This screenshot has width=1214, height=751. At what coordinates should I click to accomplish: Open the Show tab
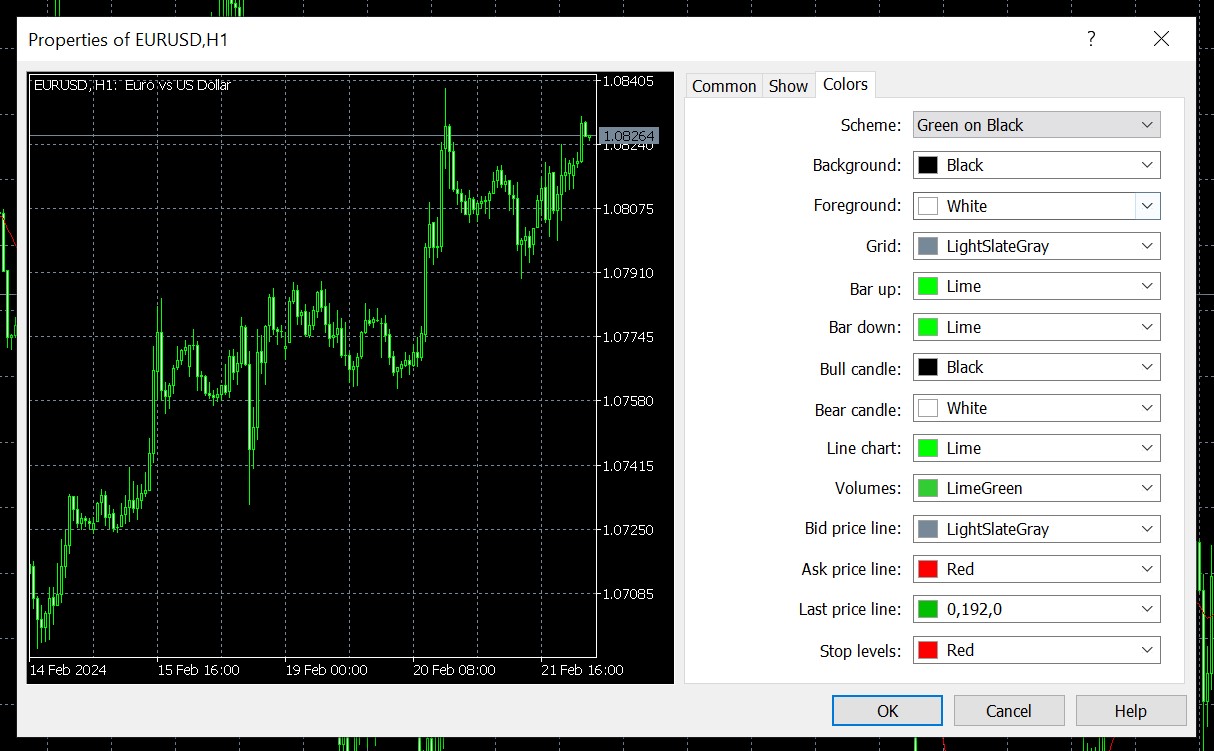788,86
